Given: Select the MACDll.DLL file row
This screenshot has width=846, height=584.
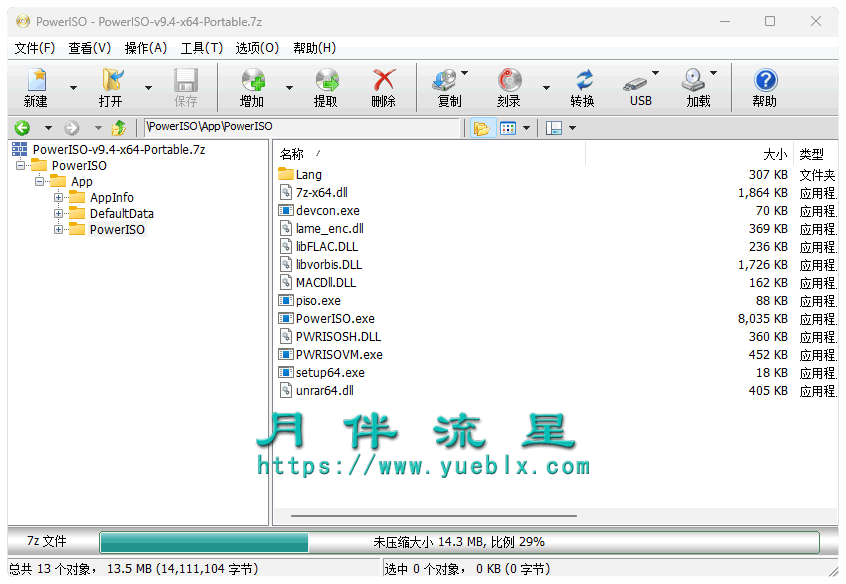Looking at the screenshot, I should point(556,282).
